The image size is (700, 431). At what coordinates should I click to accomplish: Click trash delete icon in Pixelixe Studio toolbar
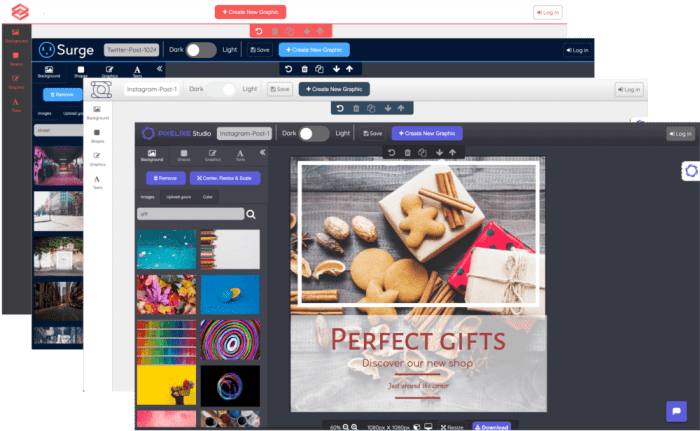tap(408, 153)
